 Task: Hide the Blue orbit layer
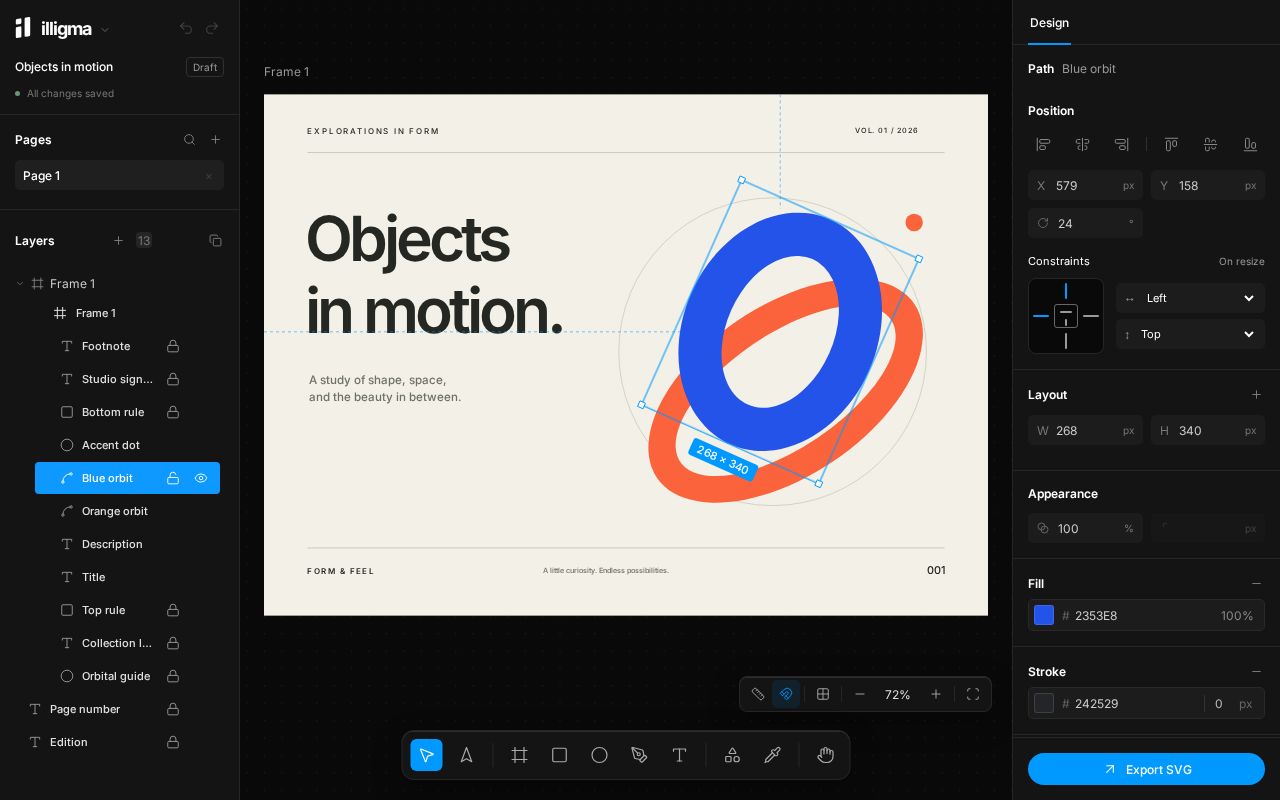click(201, 478)
